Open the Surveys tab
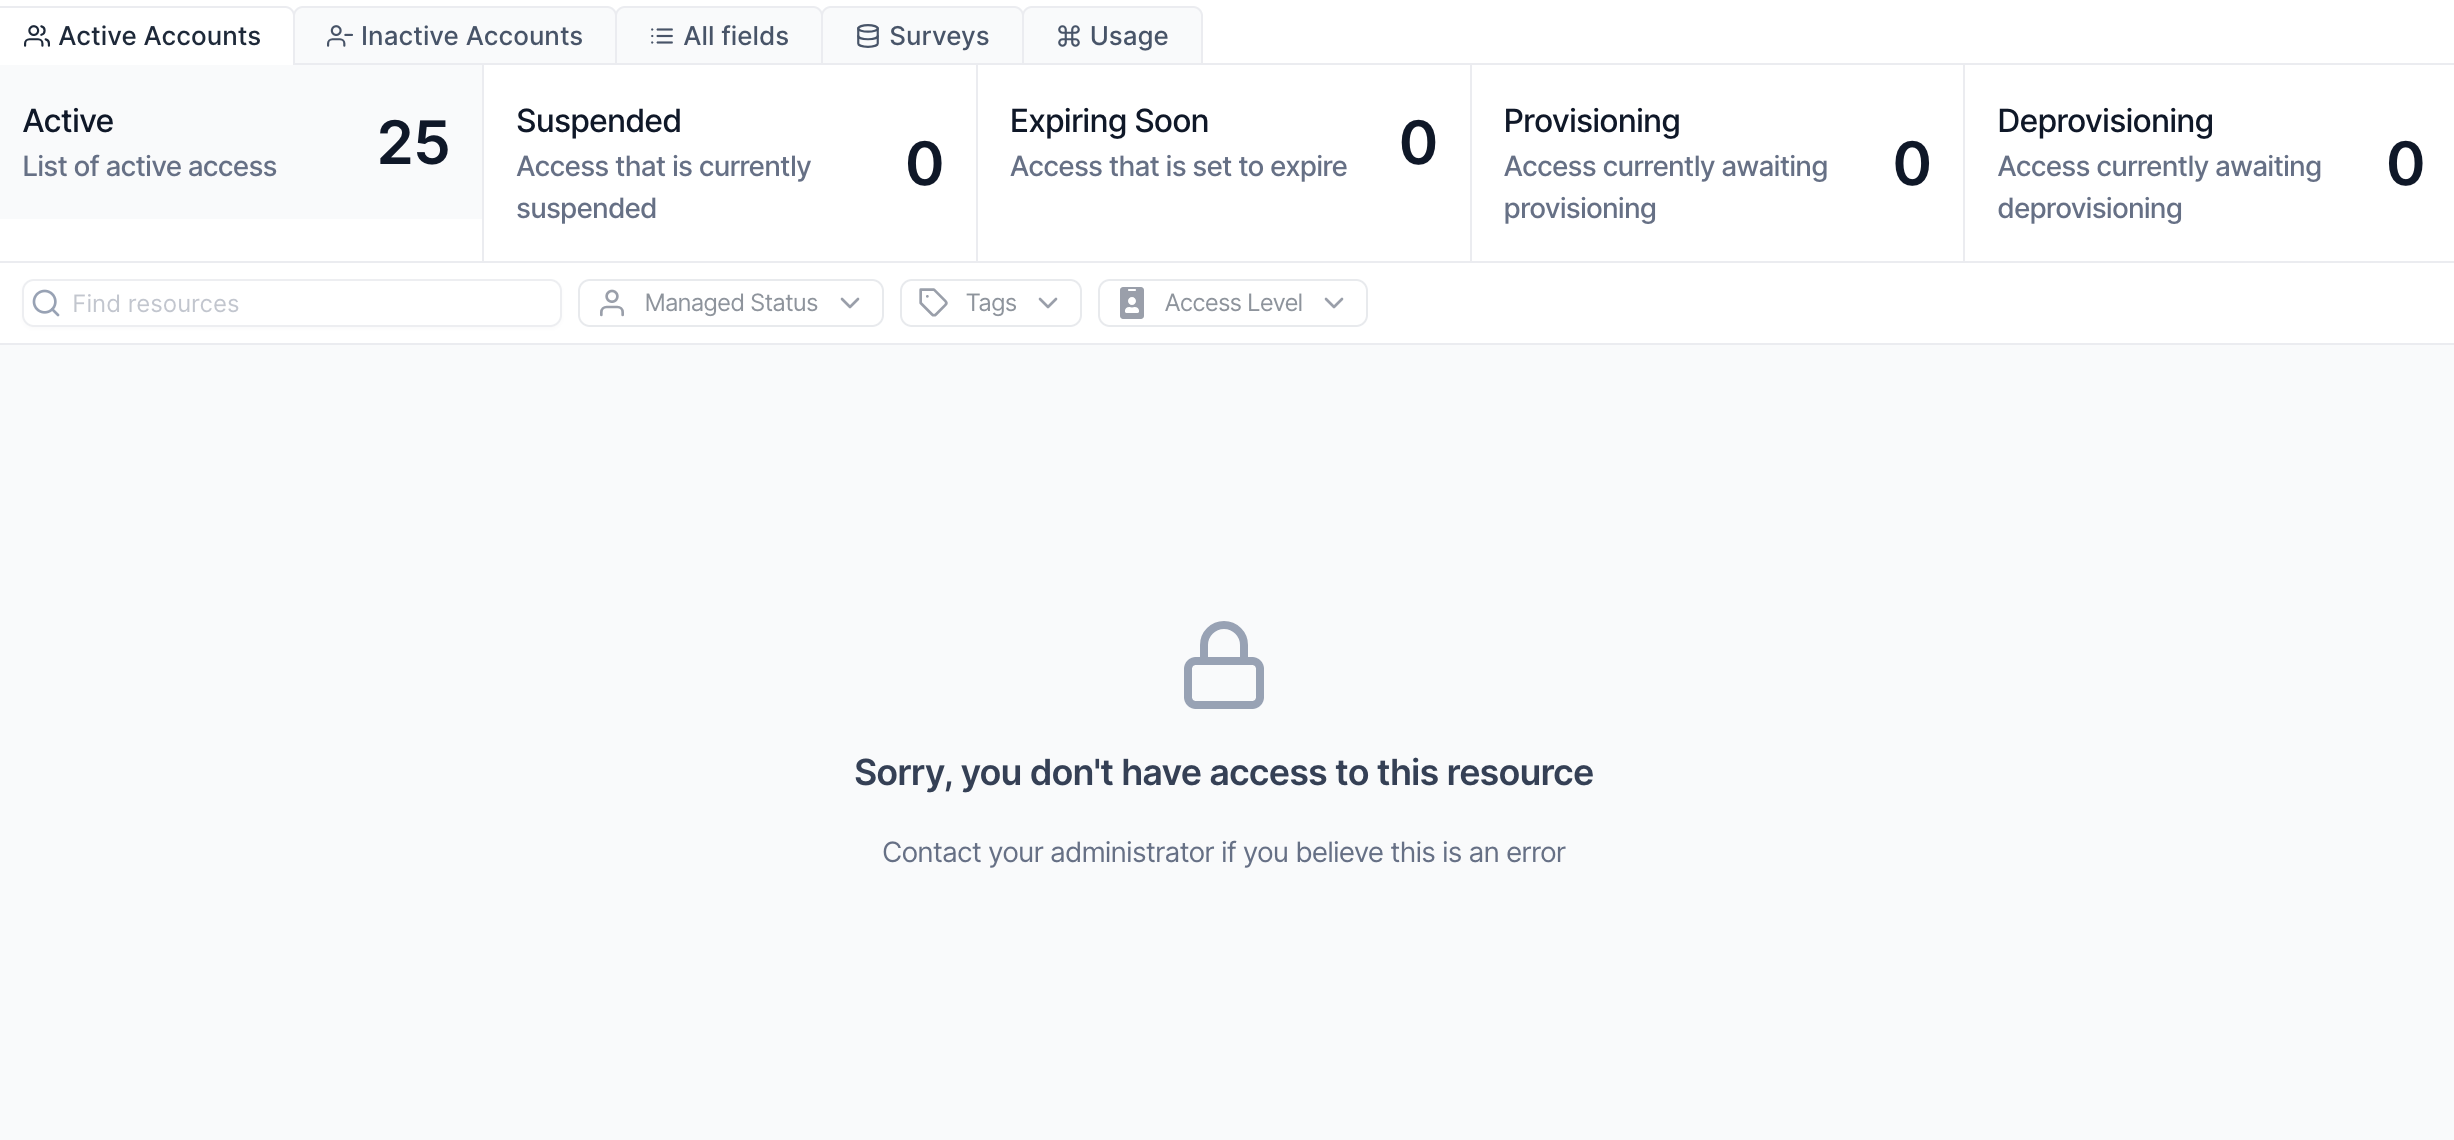2454x1140 pixels. (x=922, y=36)
